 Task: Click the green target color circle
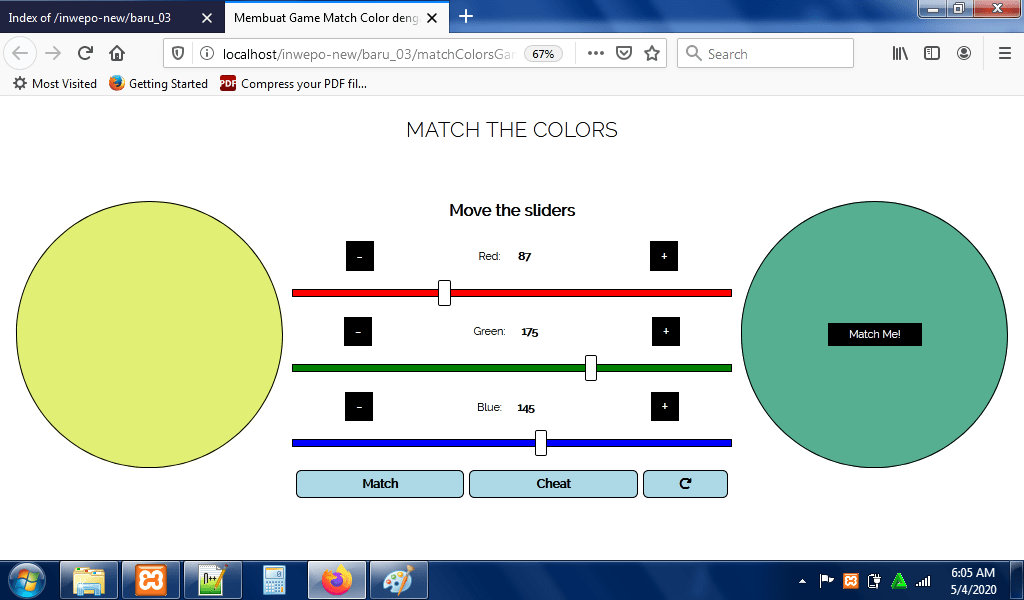coord(874,334)
